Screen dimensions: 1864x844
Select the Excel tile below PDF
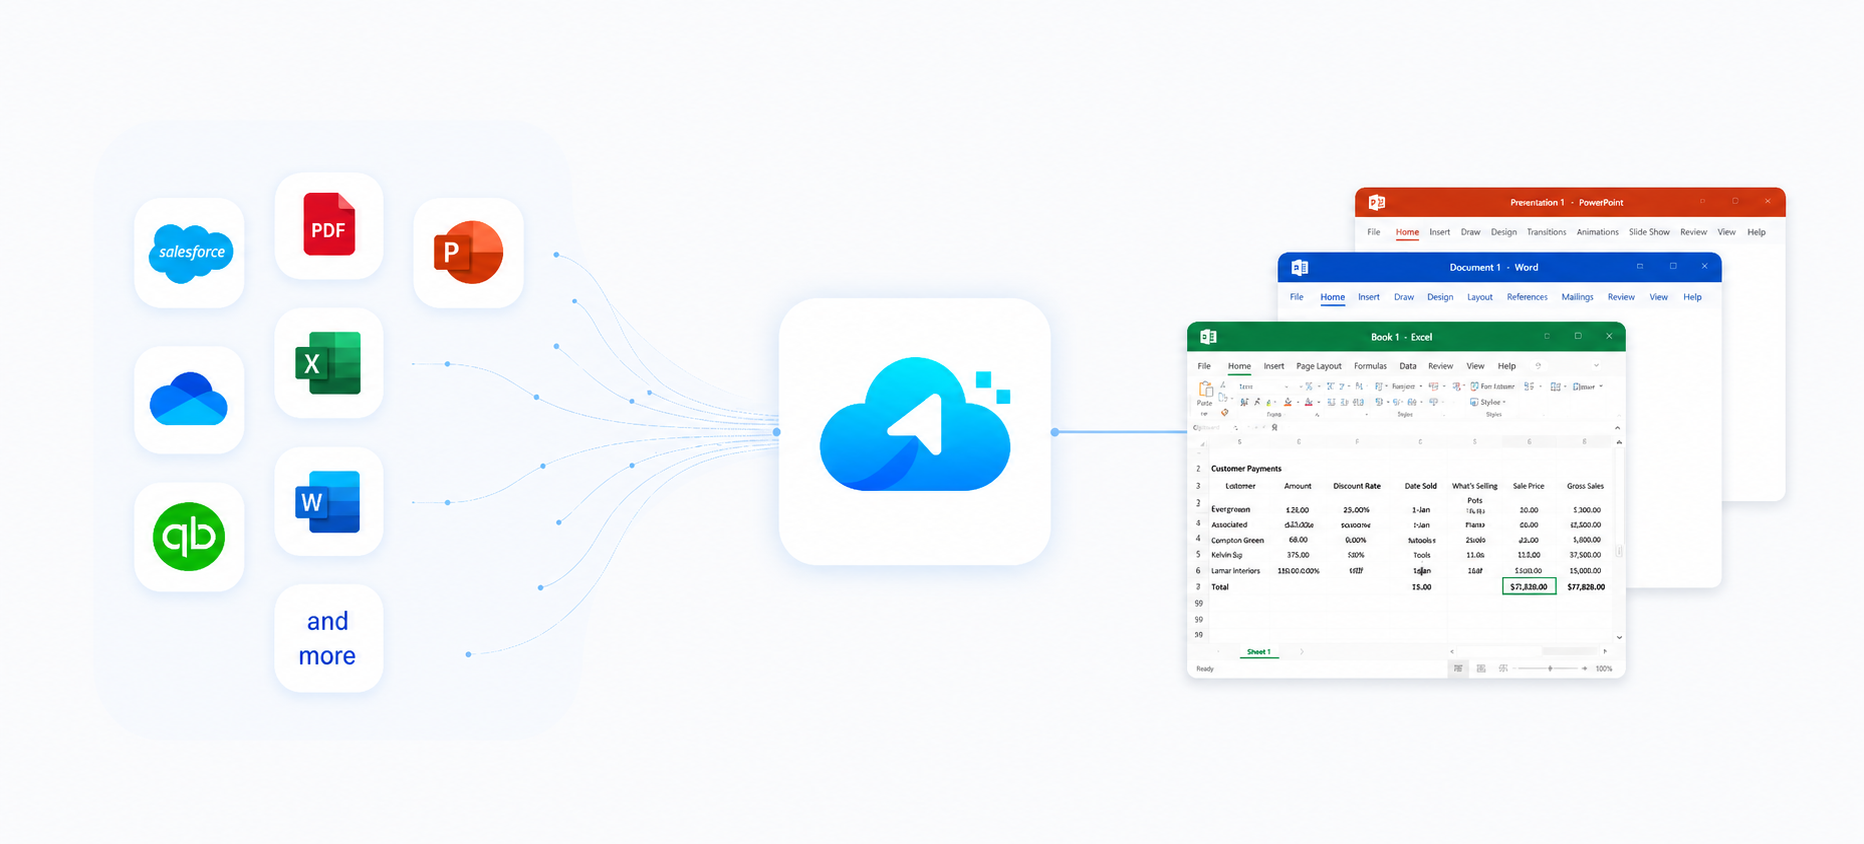point(329,363)
